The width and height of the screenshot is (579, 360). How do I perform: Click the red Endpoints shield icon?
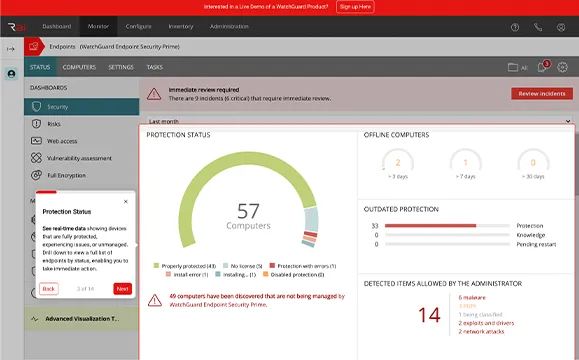pos(34,47)
